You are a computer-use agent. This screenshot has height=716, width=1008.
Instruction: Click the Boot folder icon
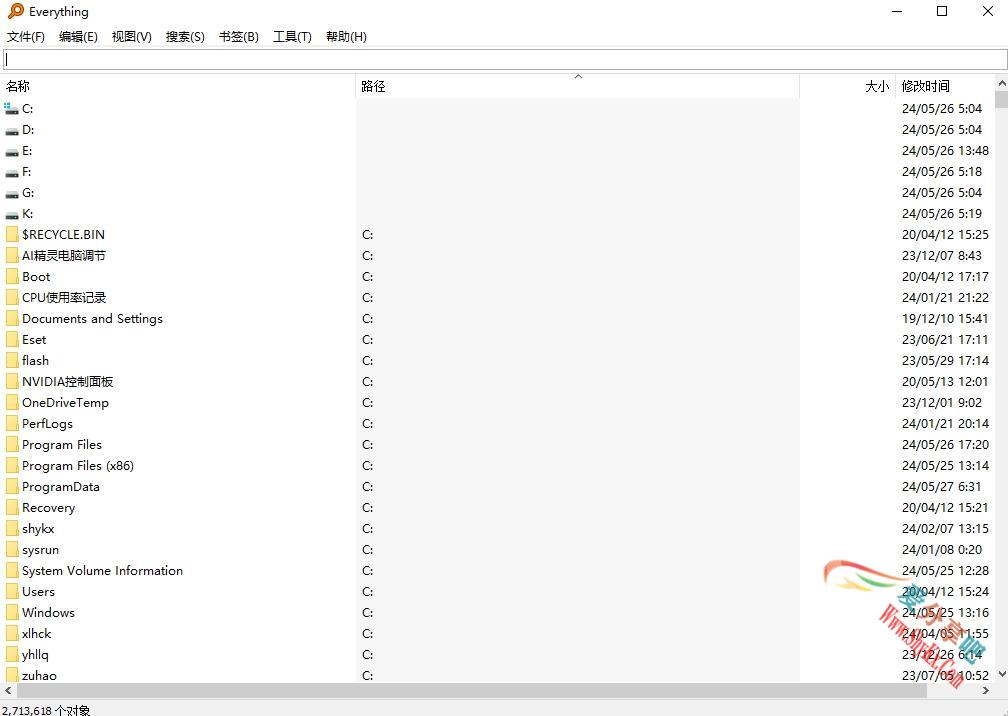tap(12, 277)
